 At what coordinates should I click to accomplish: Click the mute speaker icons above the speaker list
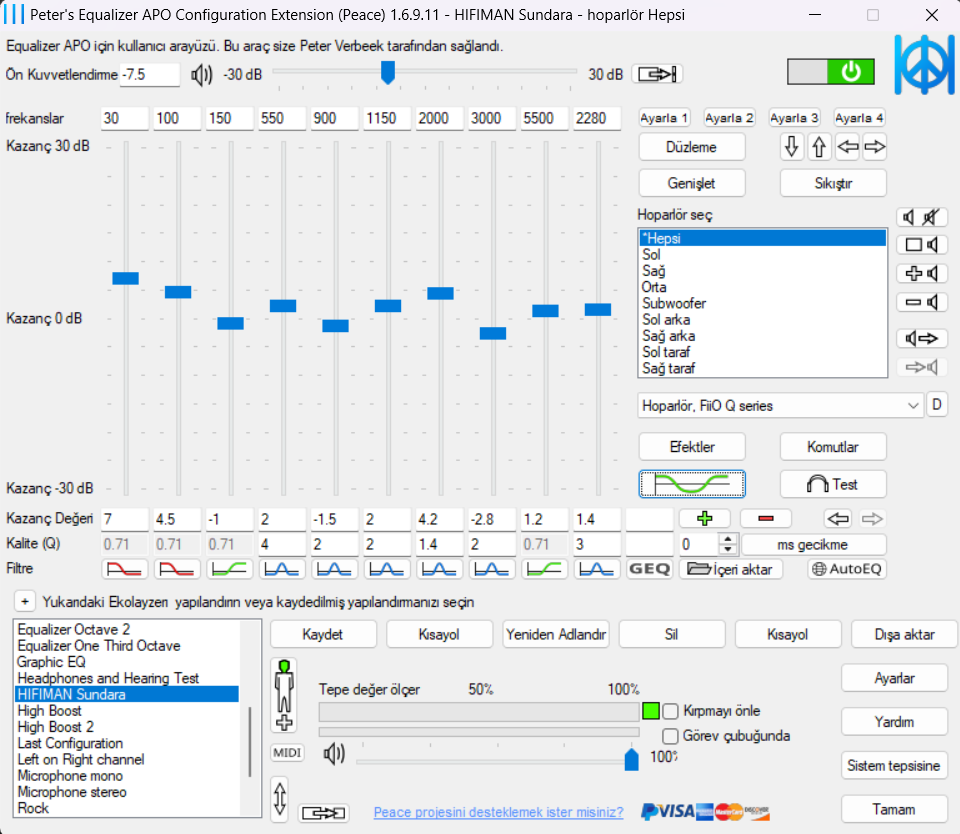click(922, 217)
